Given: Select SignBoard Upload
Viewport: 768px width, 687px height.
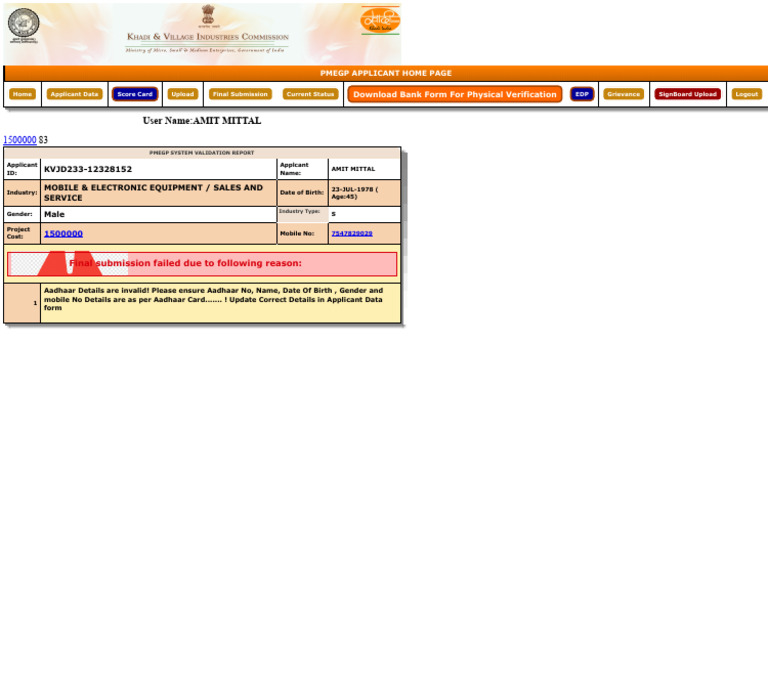Looking at the screenshot, I should [687, 94].
